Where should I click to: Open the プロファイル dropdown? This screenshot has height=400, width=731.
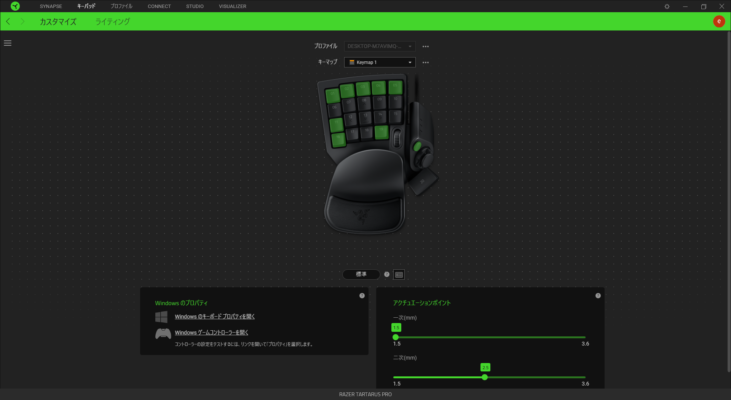click(x=379, y=47)
